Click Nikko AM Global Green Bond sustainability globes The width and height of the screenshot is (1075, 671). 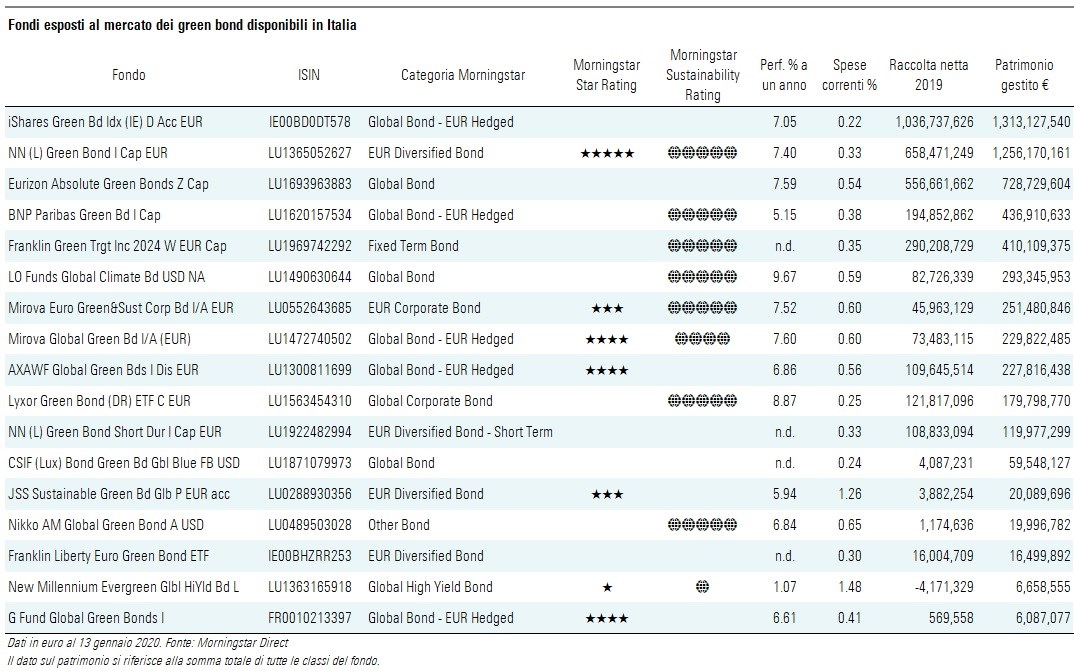702,525
